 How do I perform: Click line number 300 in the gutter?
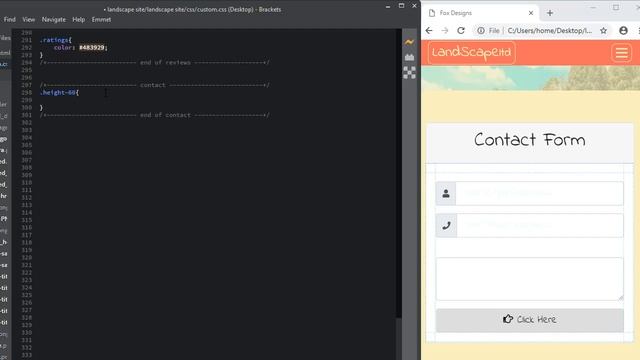(x=27, y=108)
